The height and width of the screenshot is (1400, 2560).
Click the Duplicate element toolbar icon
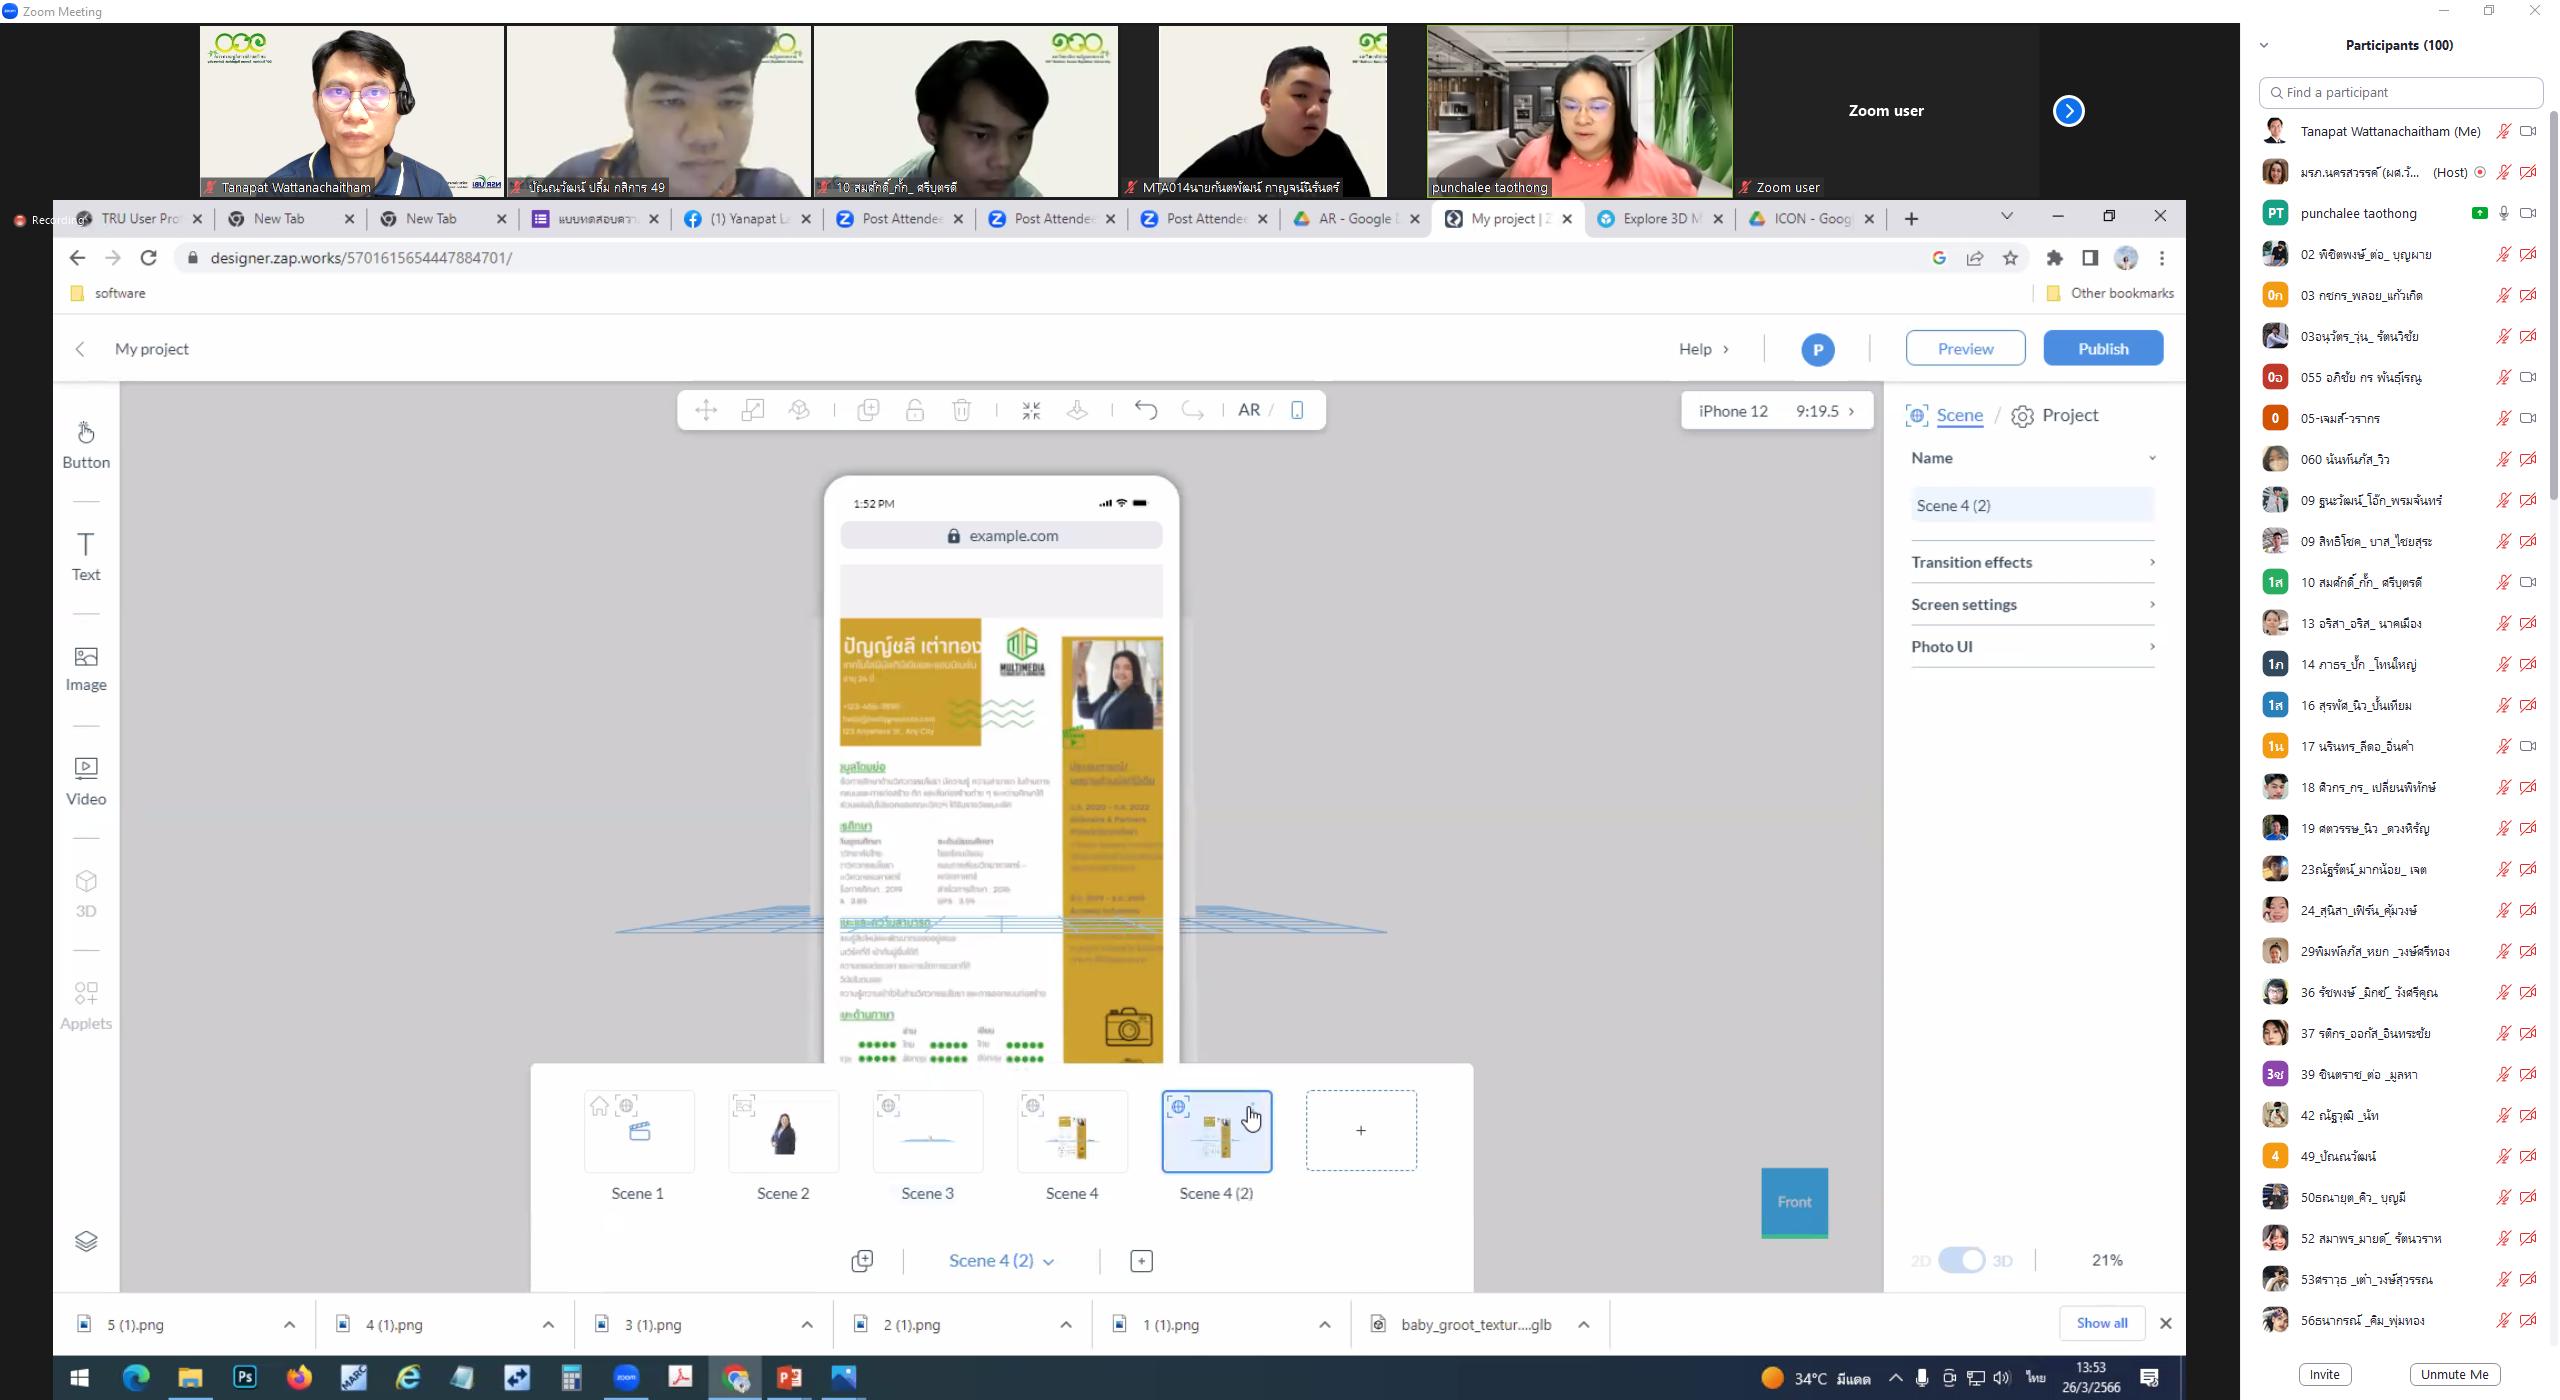[x=868, y=410]
